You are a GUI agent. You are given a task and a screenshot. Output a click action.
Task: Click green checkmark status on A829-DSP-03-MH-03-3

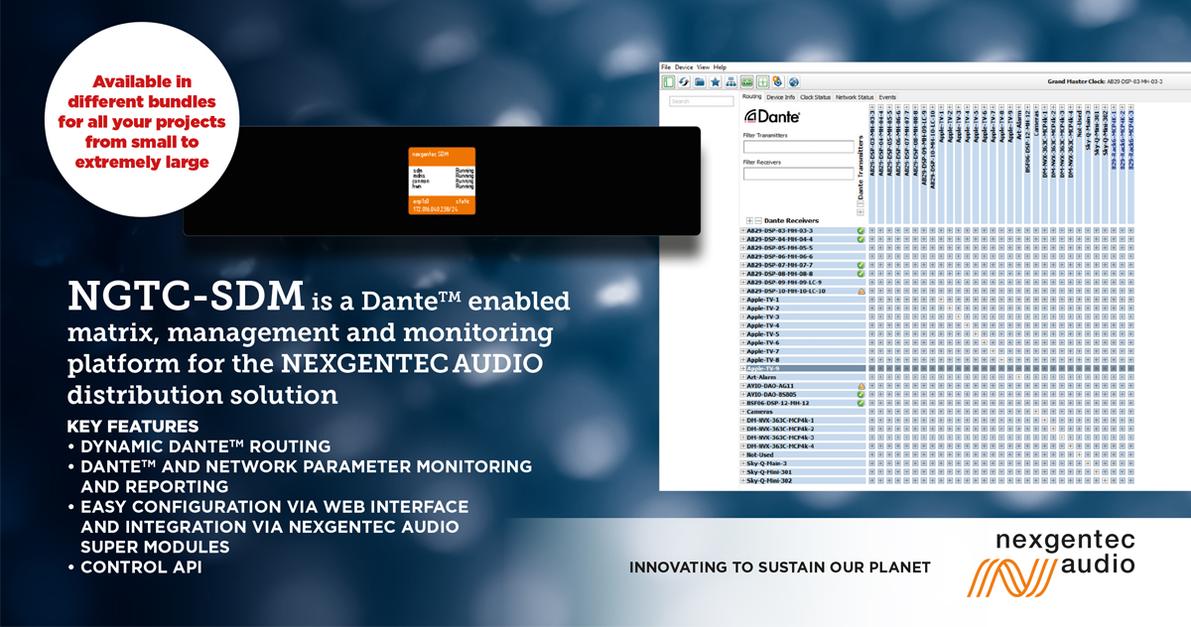(860, 231)
